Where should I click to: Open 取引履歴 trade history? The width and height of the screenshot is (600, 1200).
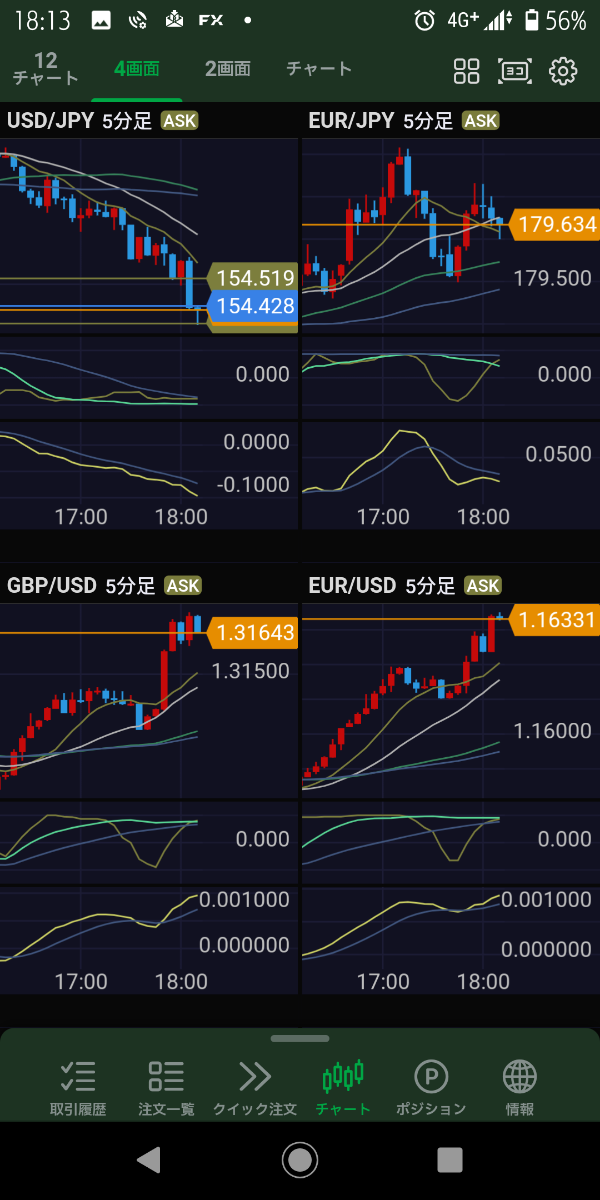coord(78,1088)
